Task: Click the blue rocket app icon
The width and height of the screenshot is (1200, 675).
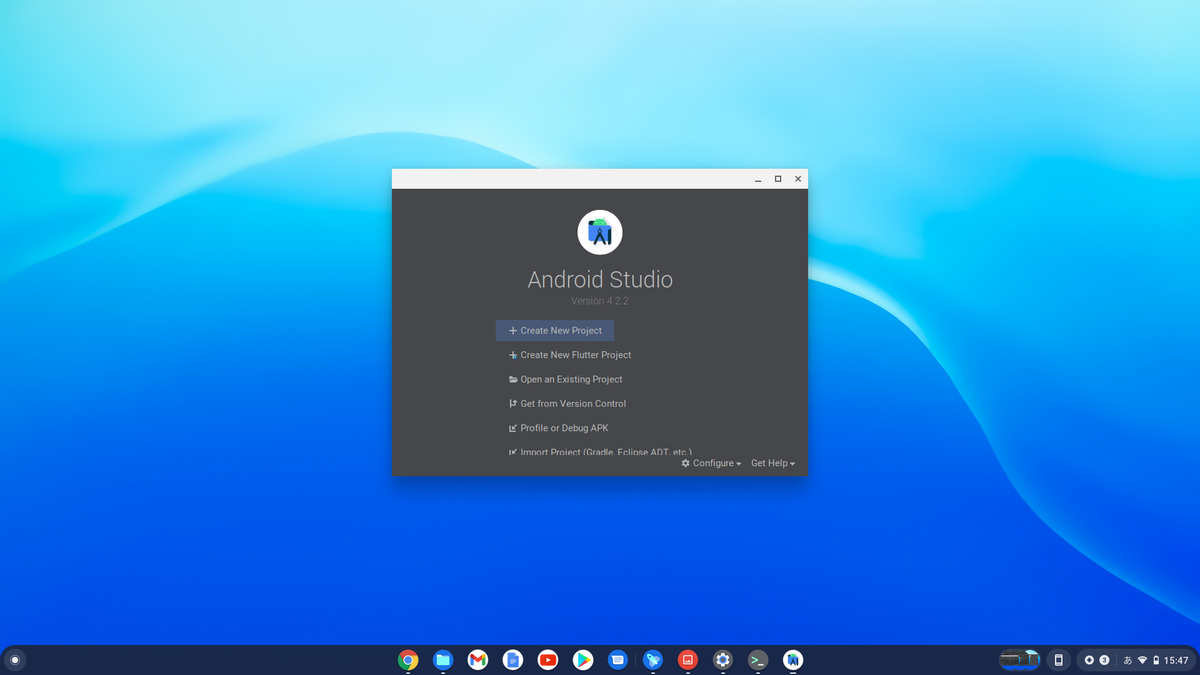Action: coord(653,660)
